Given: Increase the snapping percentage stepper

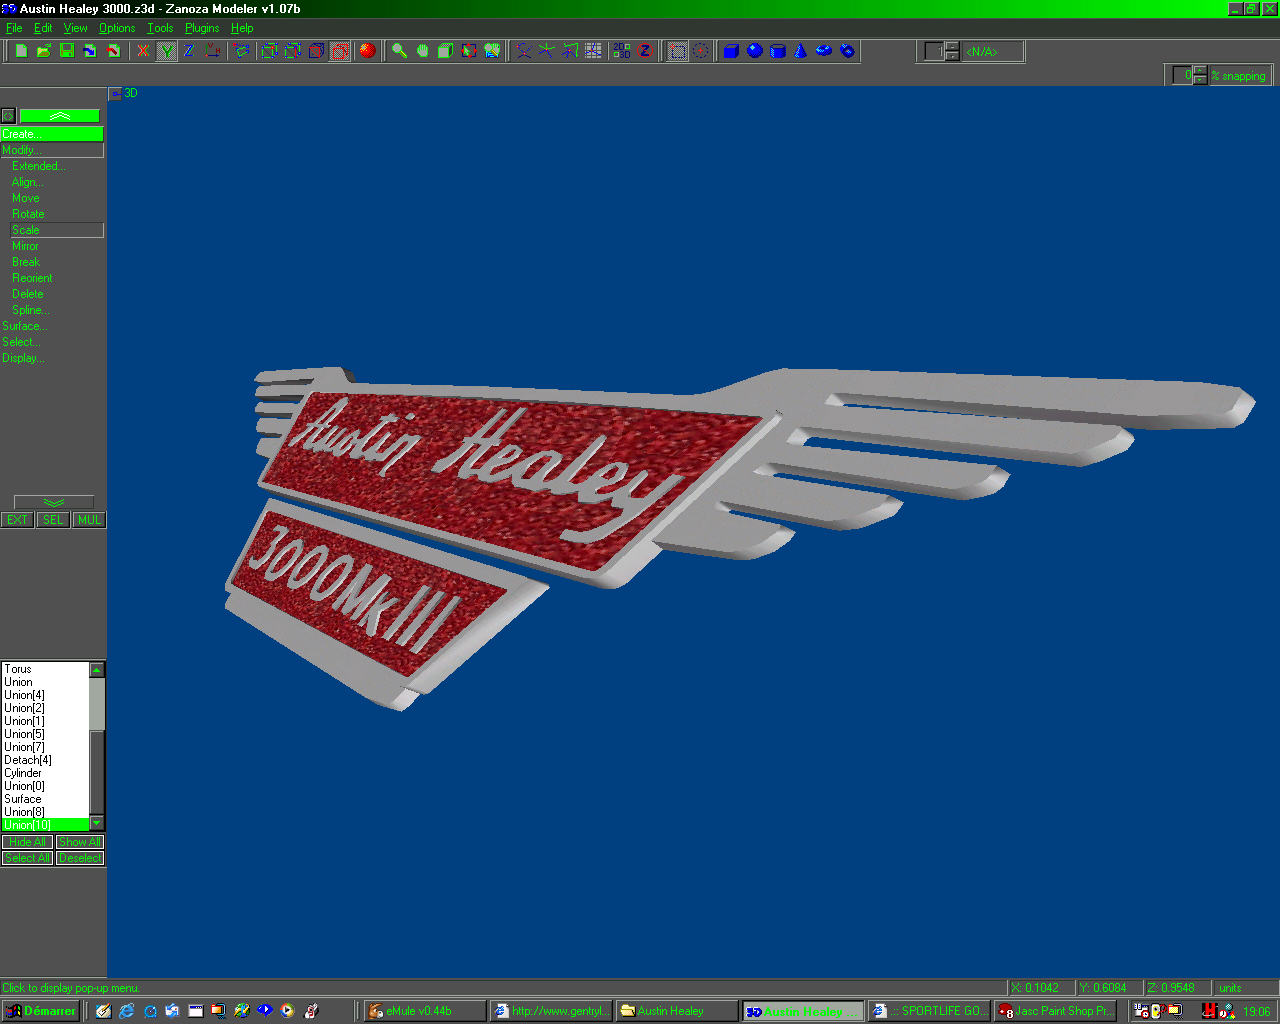Looking at the screenshot, I should pyautogui.click(x=1201, y=71).
